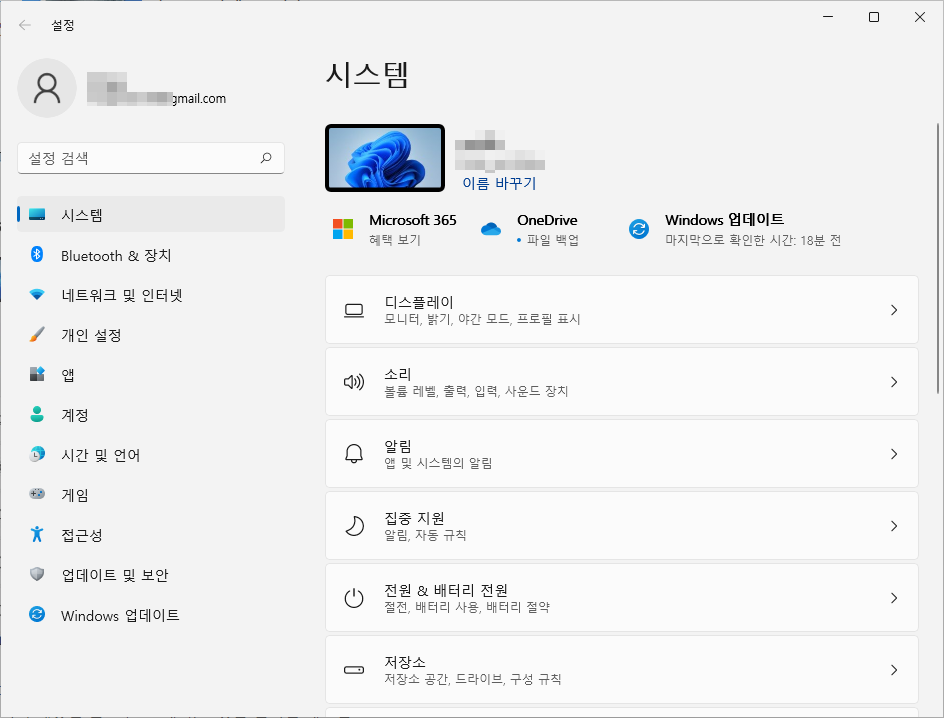
Task: Expand the 알림 row chevron
Action: click(x=894, y=454)
